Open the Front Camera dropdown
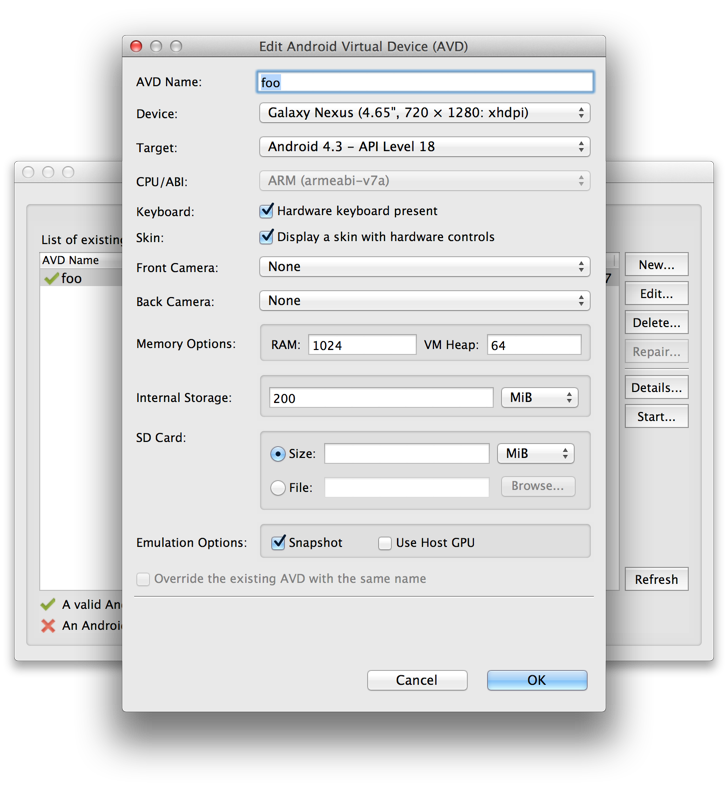 click(x=425, y=266)
